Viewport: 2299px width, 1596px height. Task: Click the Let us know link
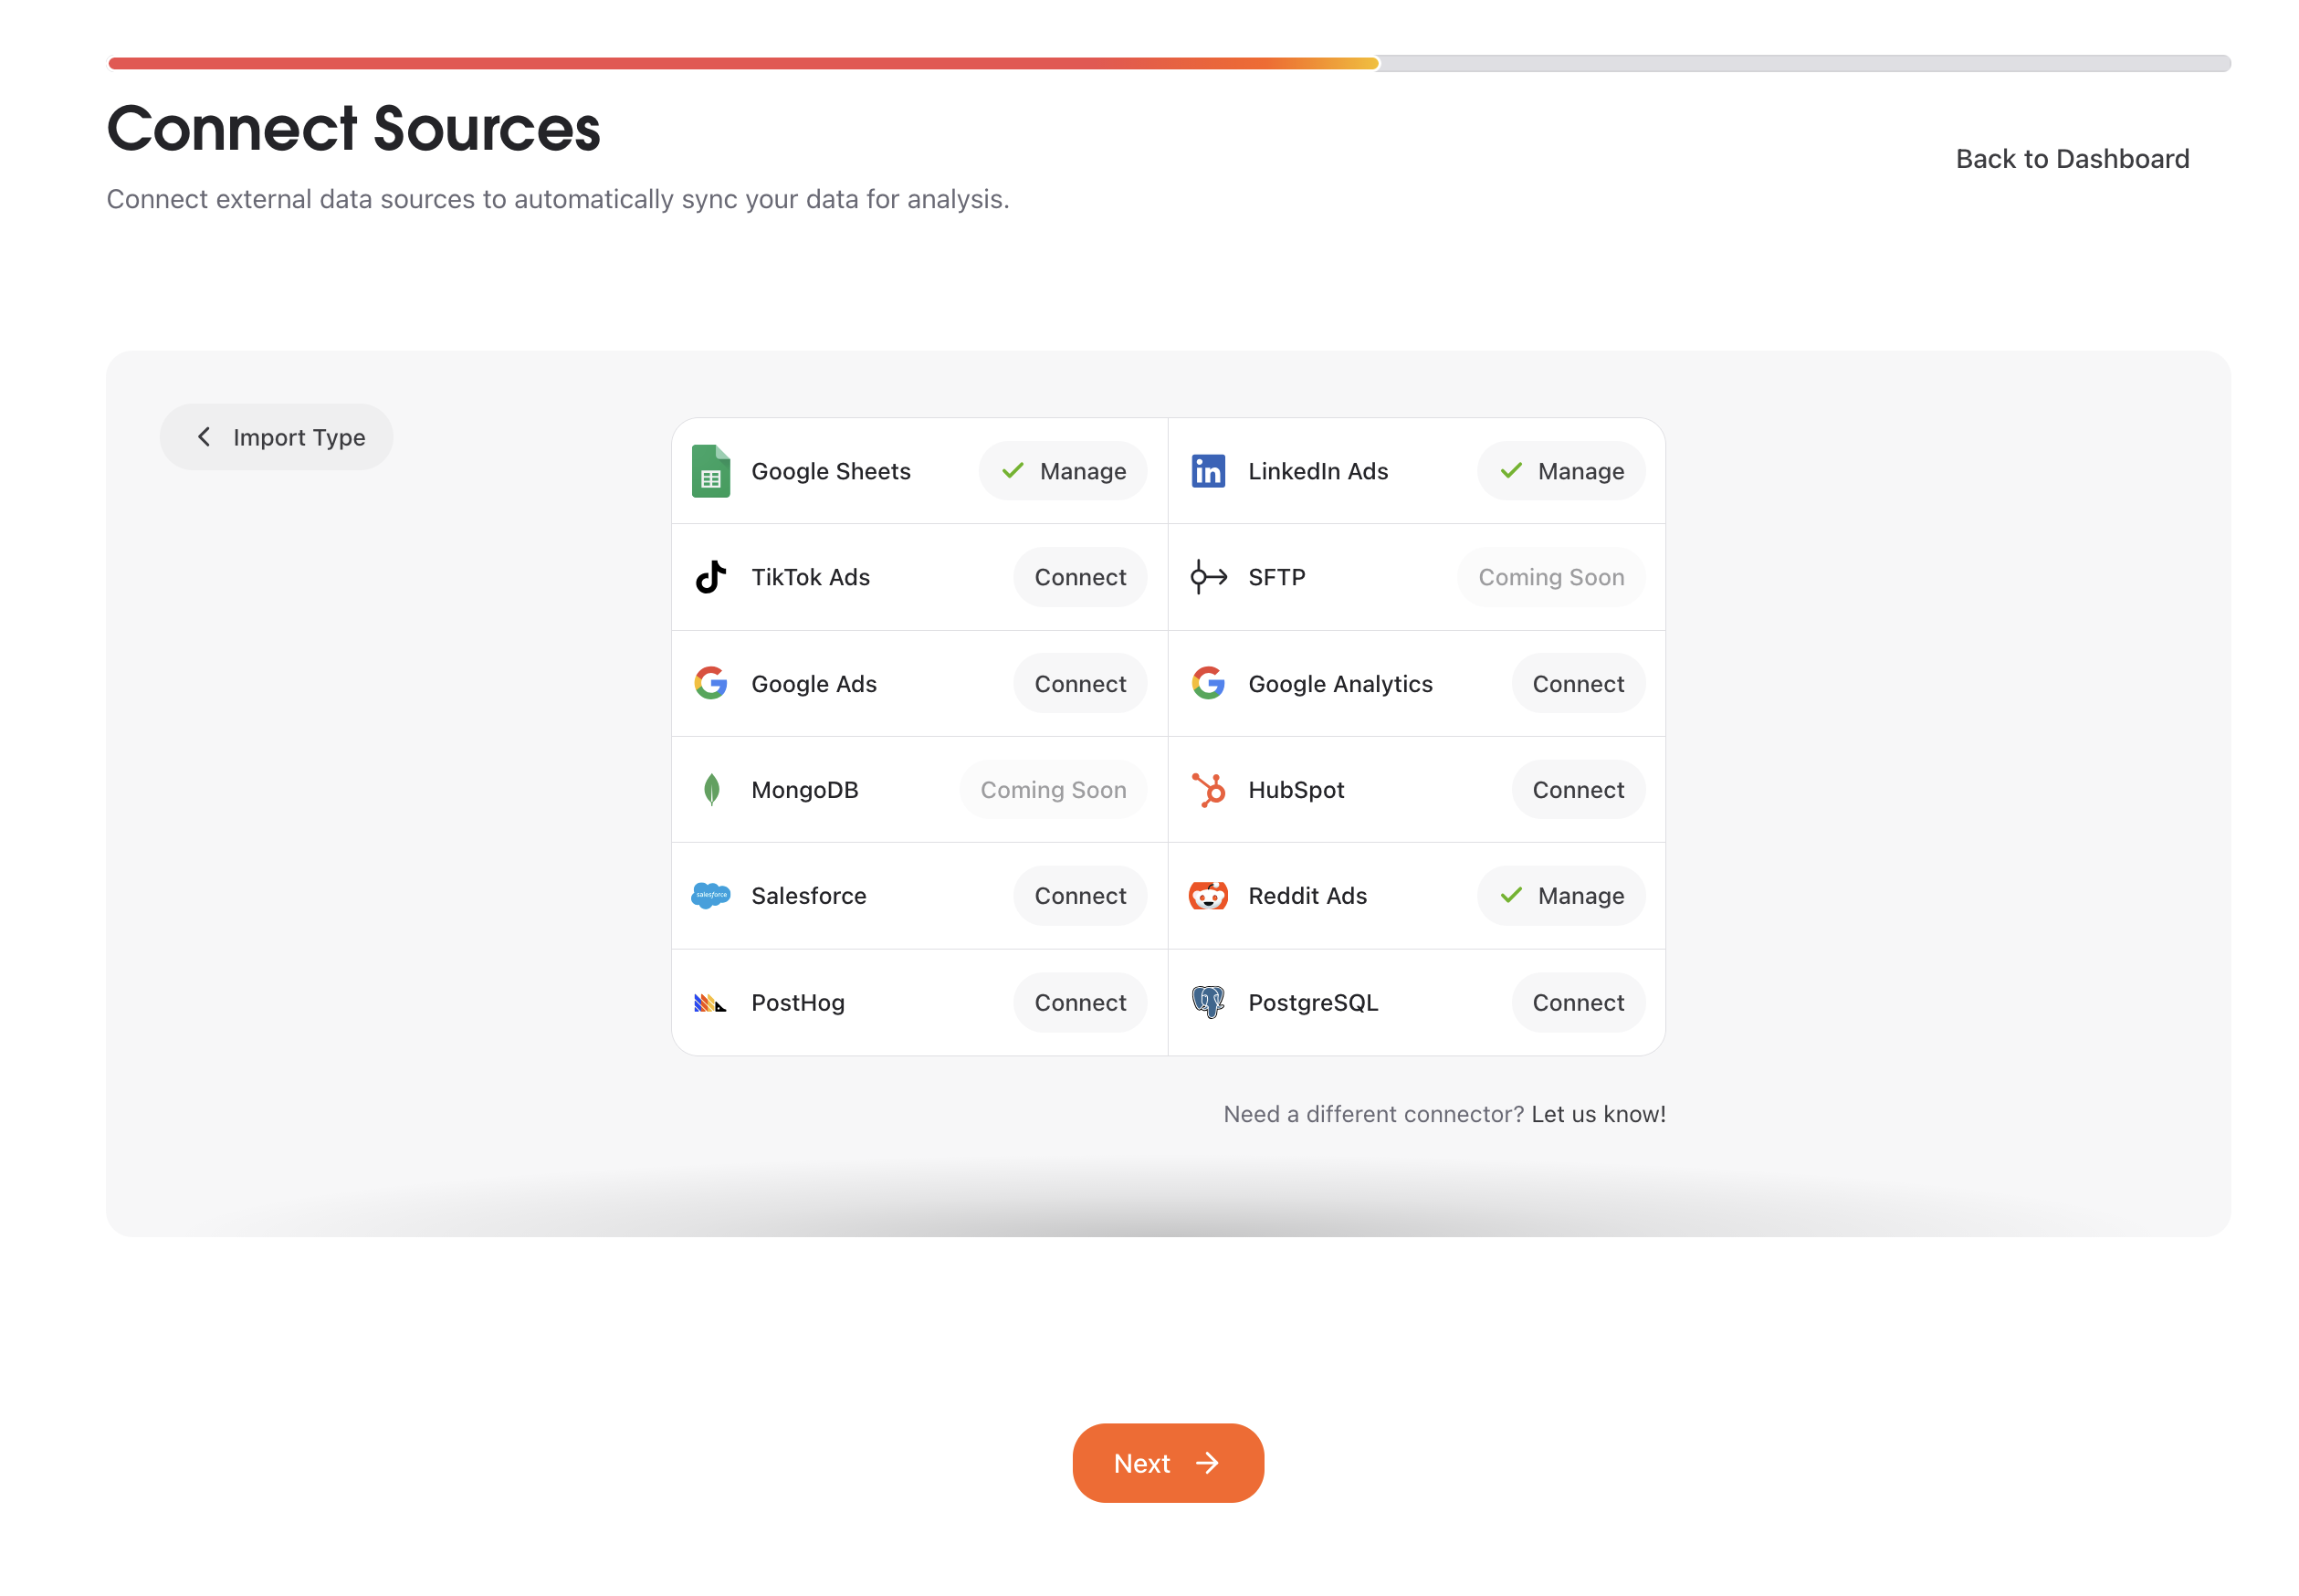[x=1597, y=1114]
